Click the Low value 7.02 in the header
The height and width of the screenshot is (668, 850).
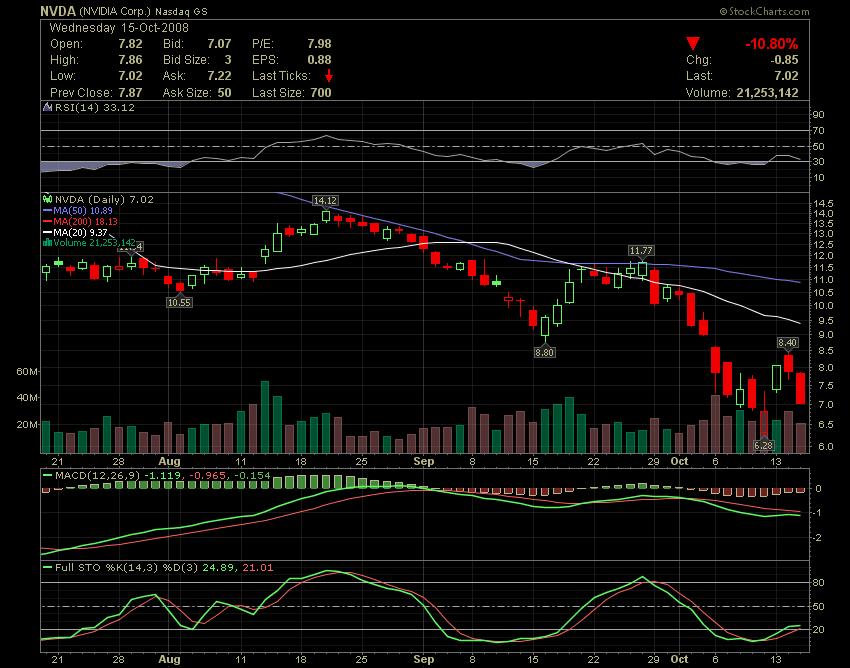(x=130, y=76)
